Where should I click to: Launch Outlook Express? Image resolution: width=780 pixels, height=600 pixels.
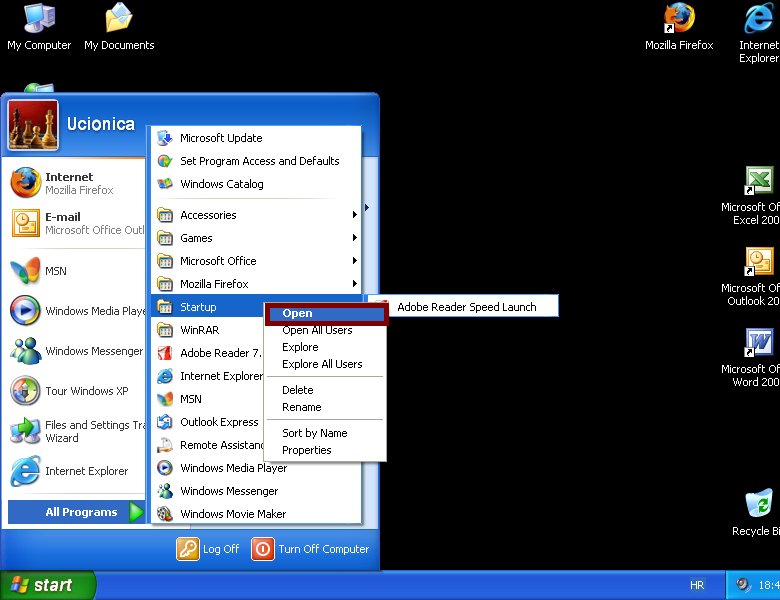pyautogui.click(x=208, y=422)
